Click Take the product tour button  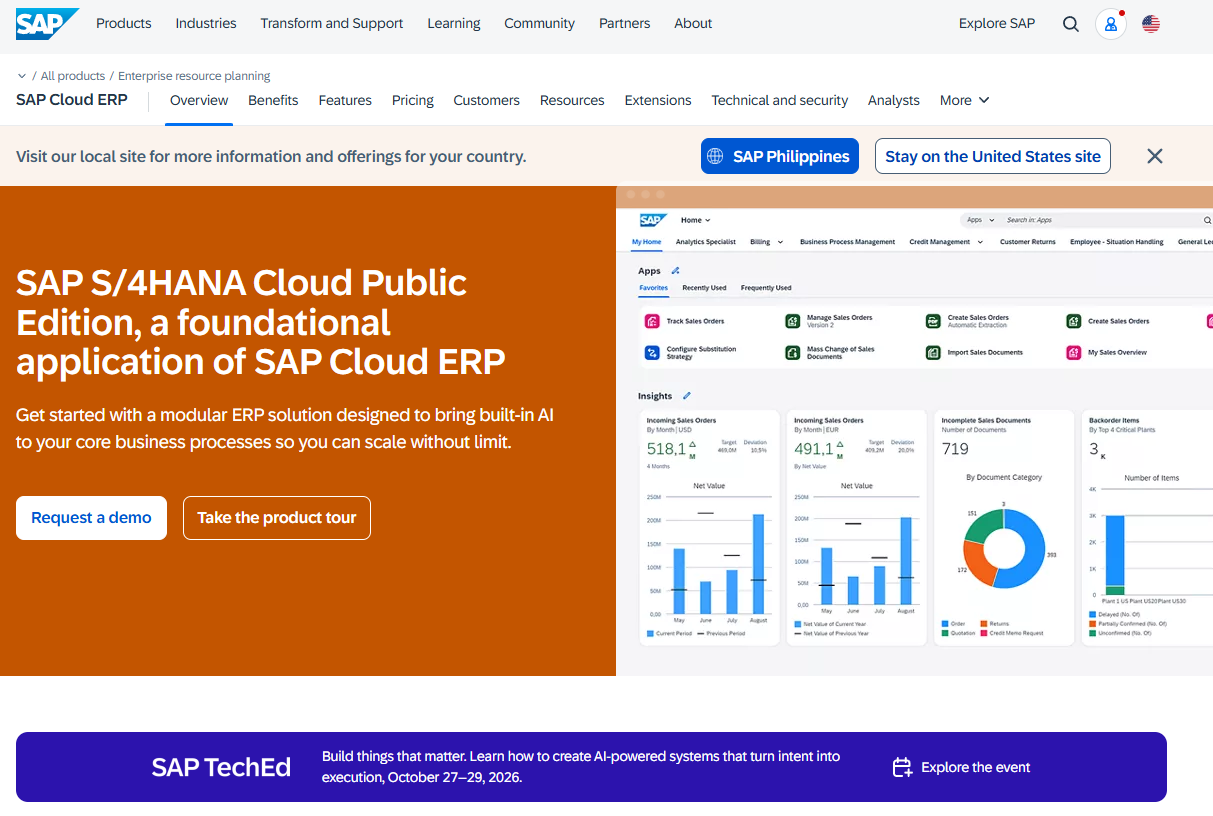[x=277, y=518]
